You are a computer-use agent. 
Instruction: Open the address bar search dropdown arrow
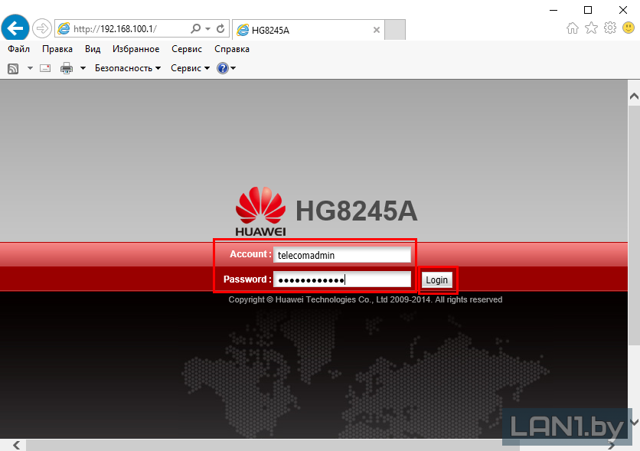(208, 29)
